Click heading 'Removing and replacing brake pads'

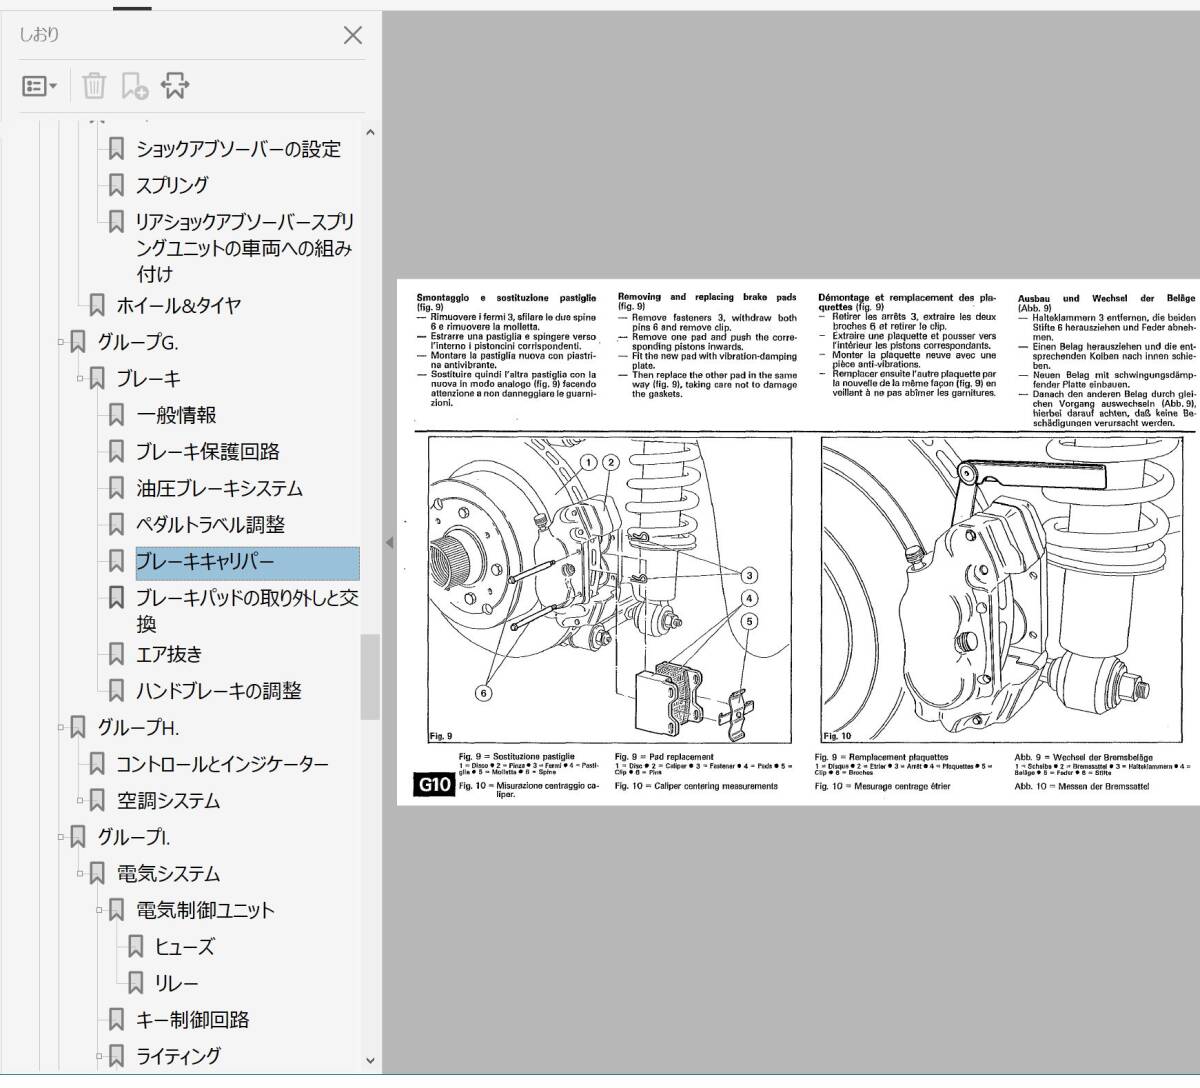point(707,297)
